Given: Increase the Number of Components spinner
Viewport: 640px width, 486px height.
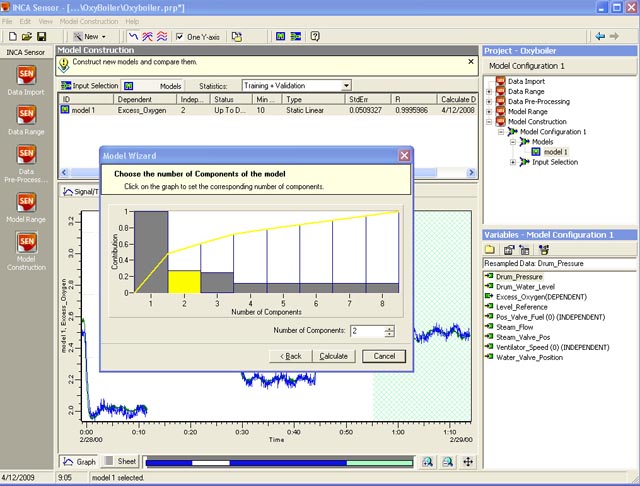Looking at the screenshot, I should pyautogui.click(x=389, y=327).
